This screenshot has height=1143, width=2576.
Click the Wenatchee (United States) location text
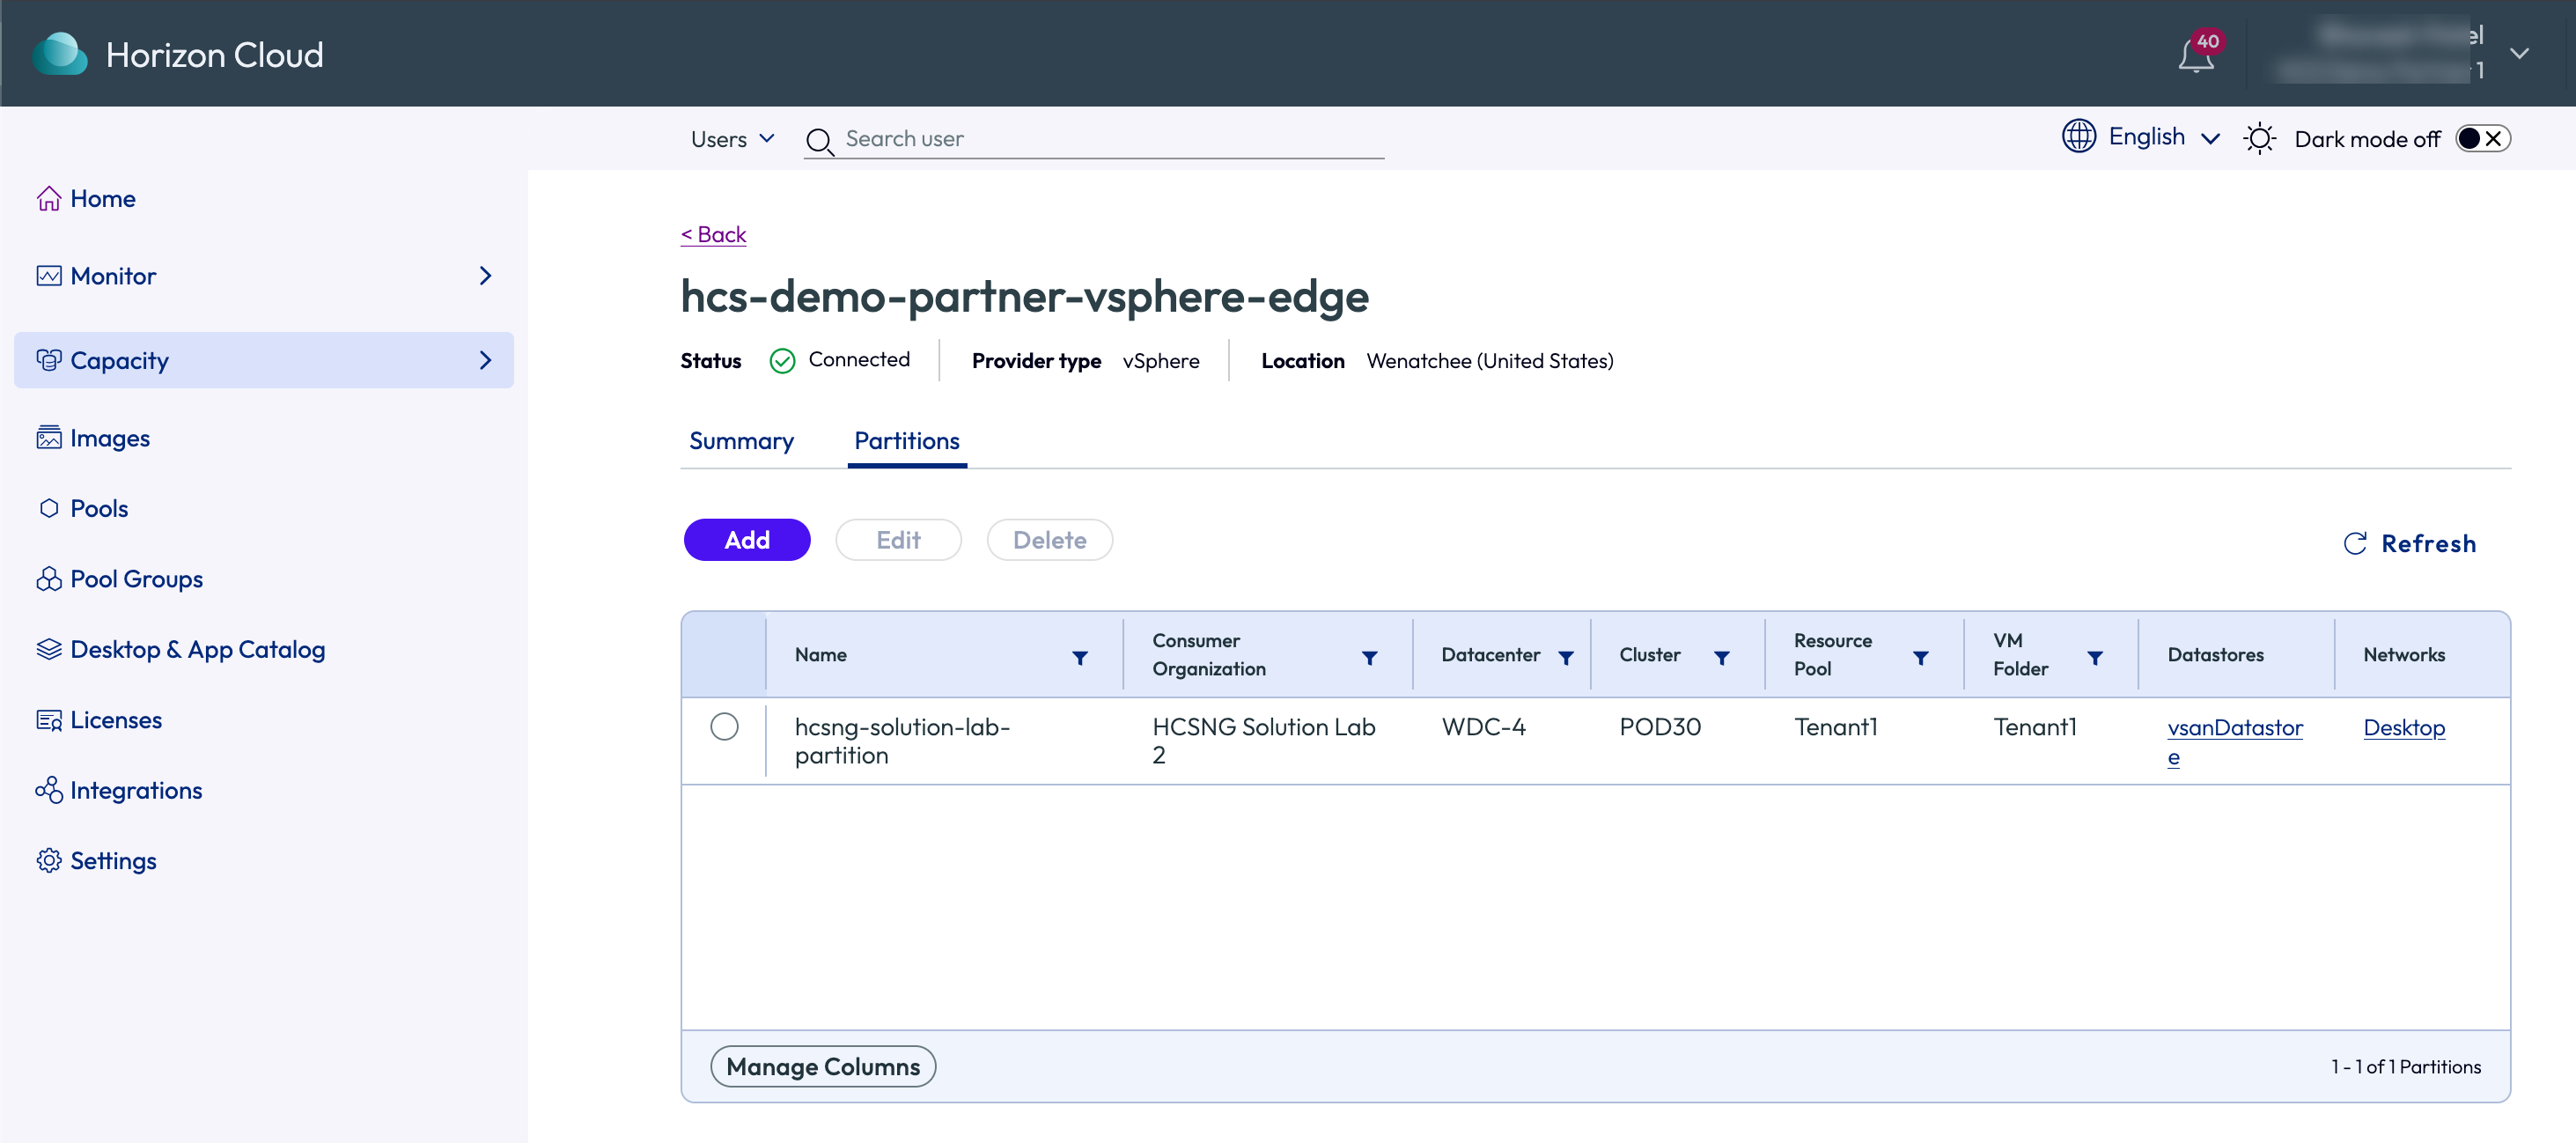point(1490,361)
